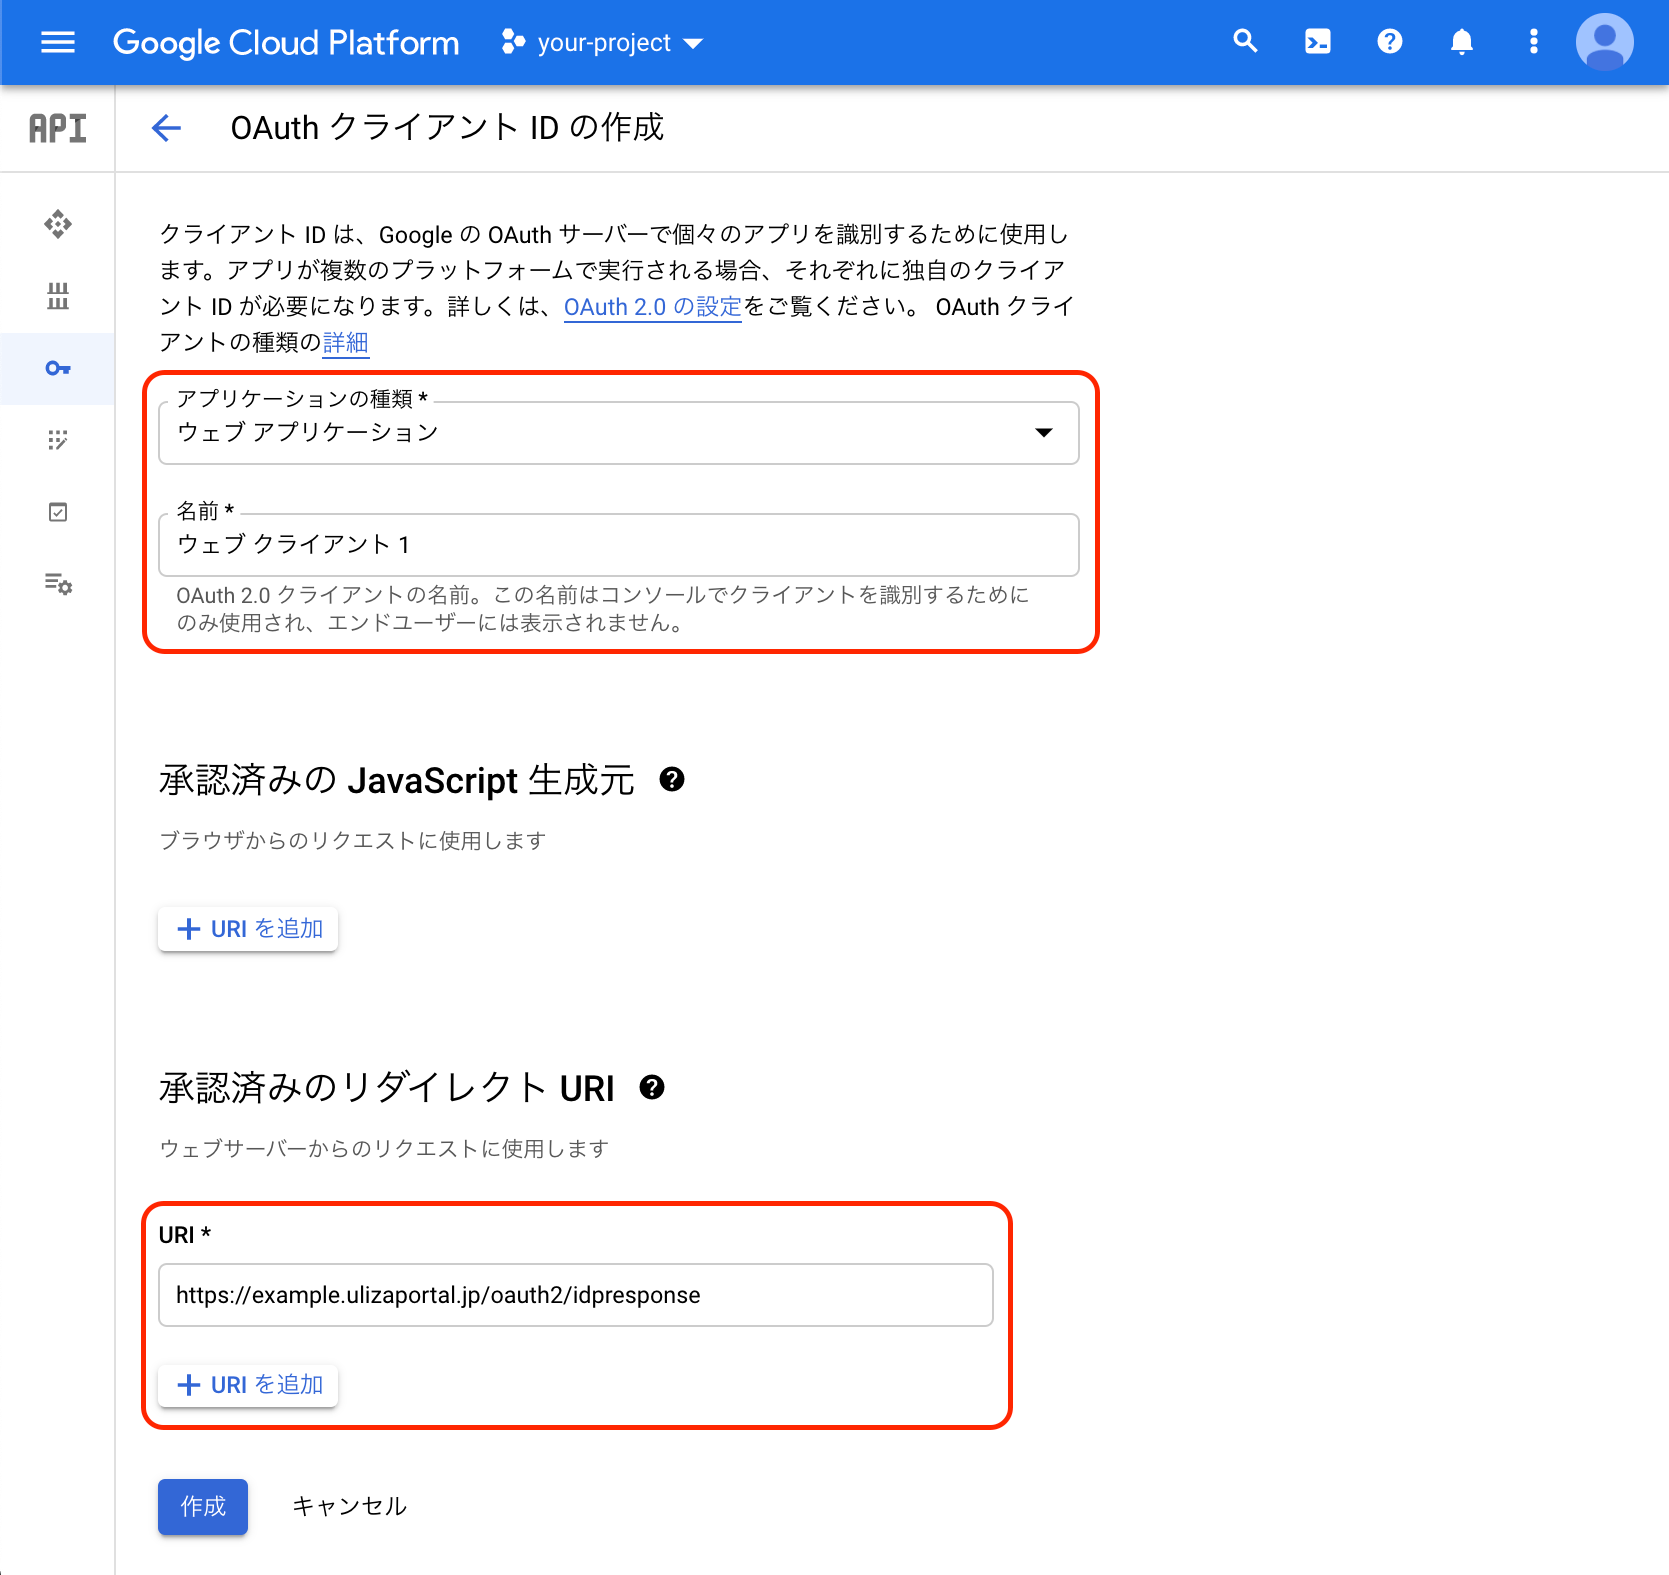
Task: Open the Domain verification checkbox sidebar icon
Action: click(x=58, y=512)
